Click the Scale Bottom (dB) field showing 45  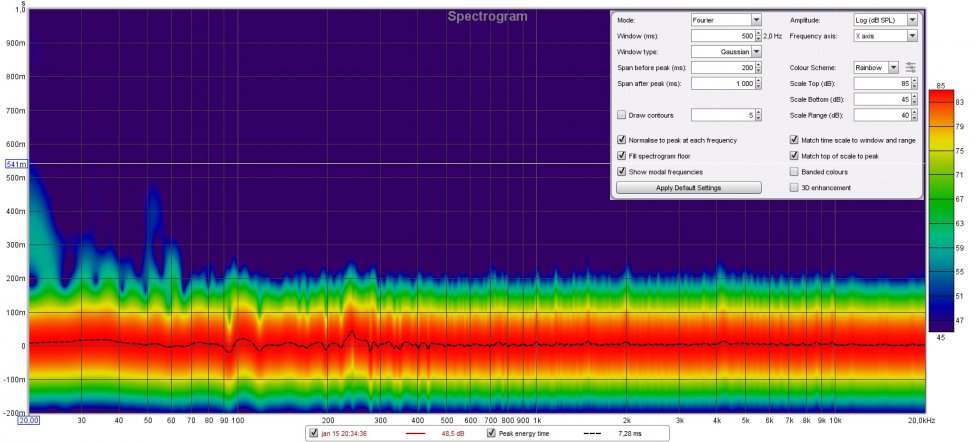tap(882, 99)
